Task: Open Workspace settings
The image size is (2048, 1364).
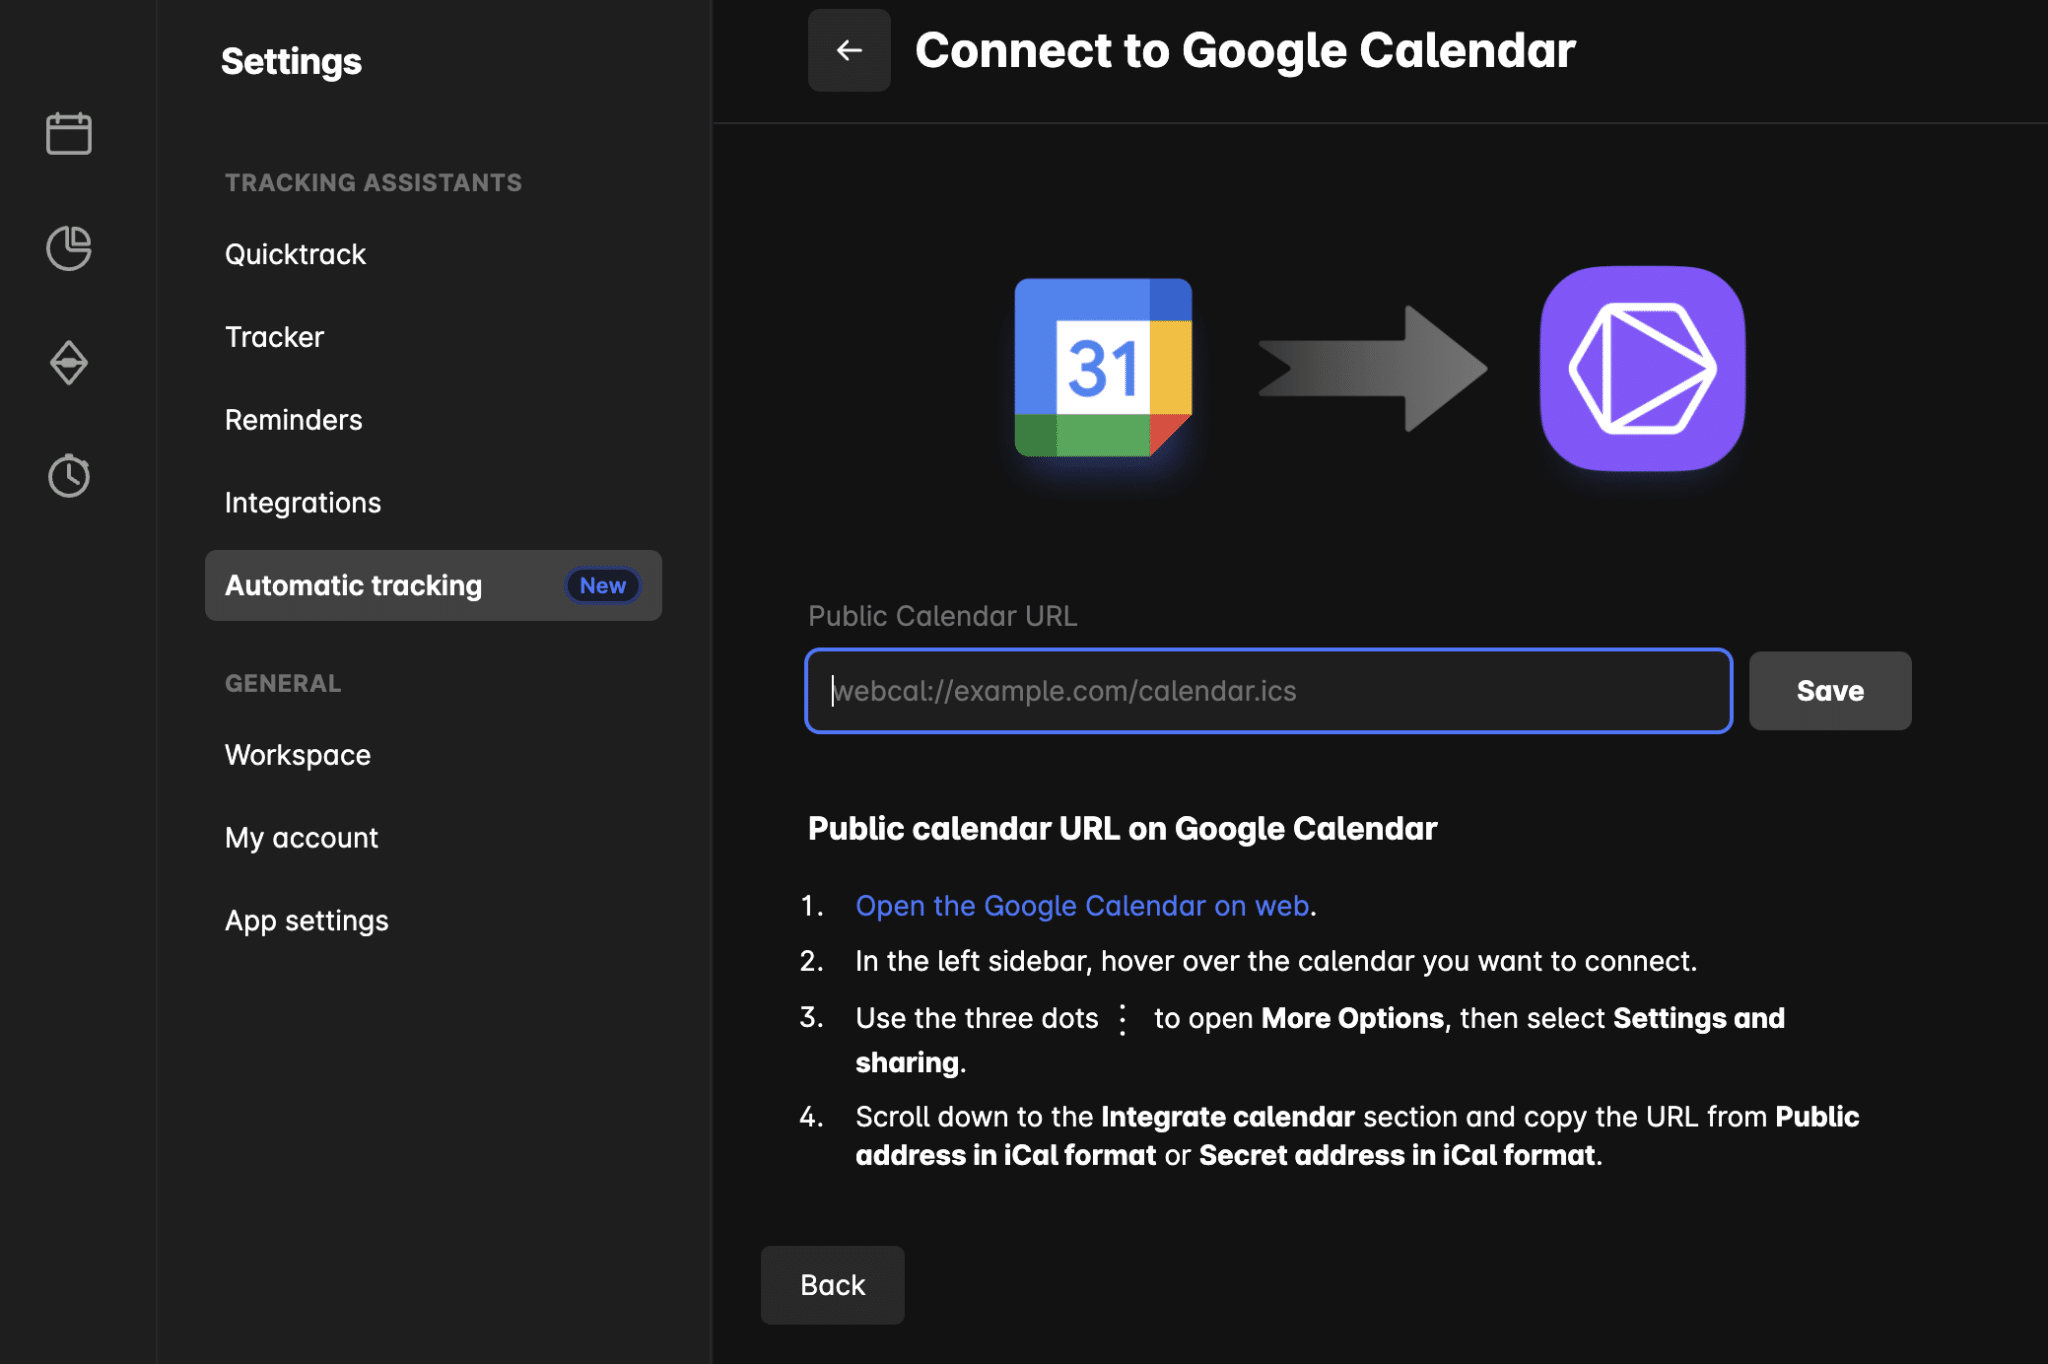Action: (297, 755)
